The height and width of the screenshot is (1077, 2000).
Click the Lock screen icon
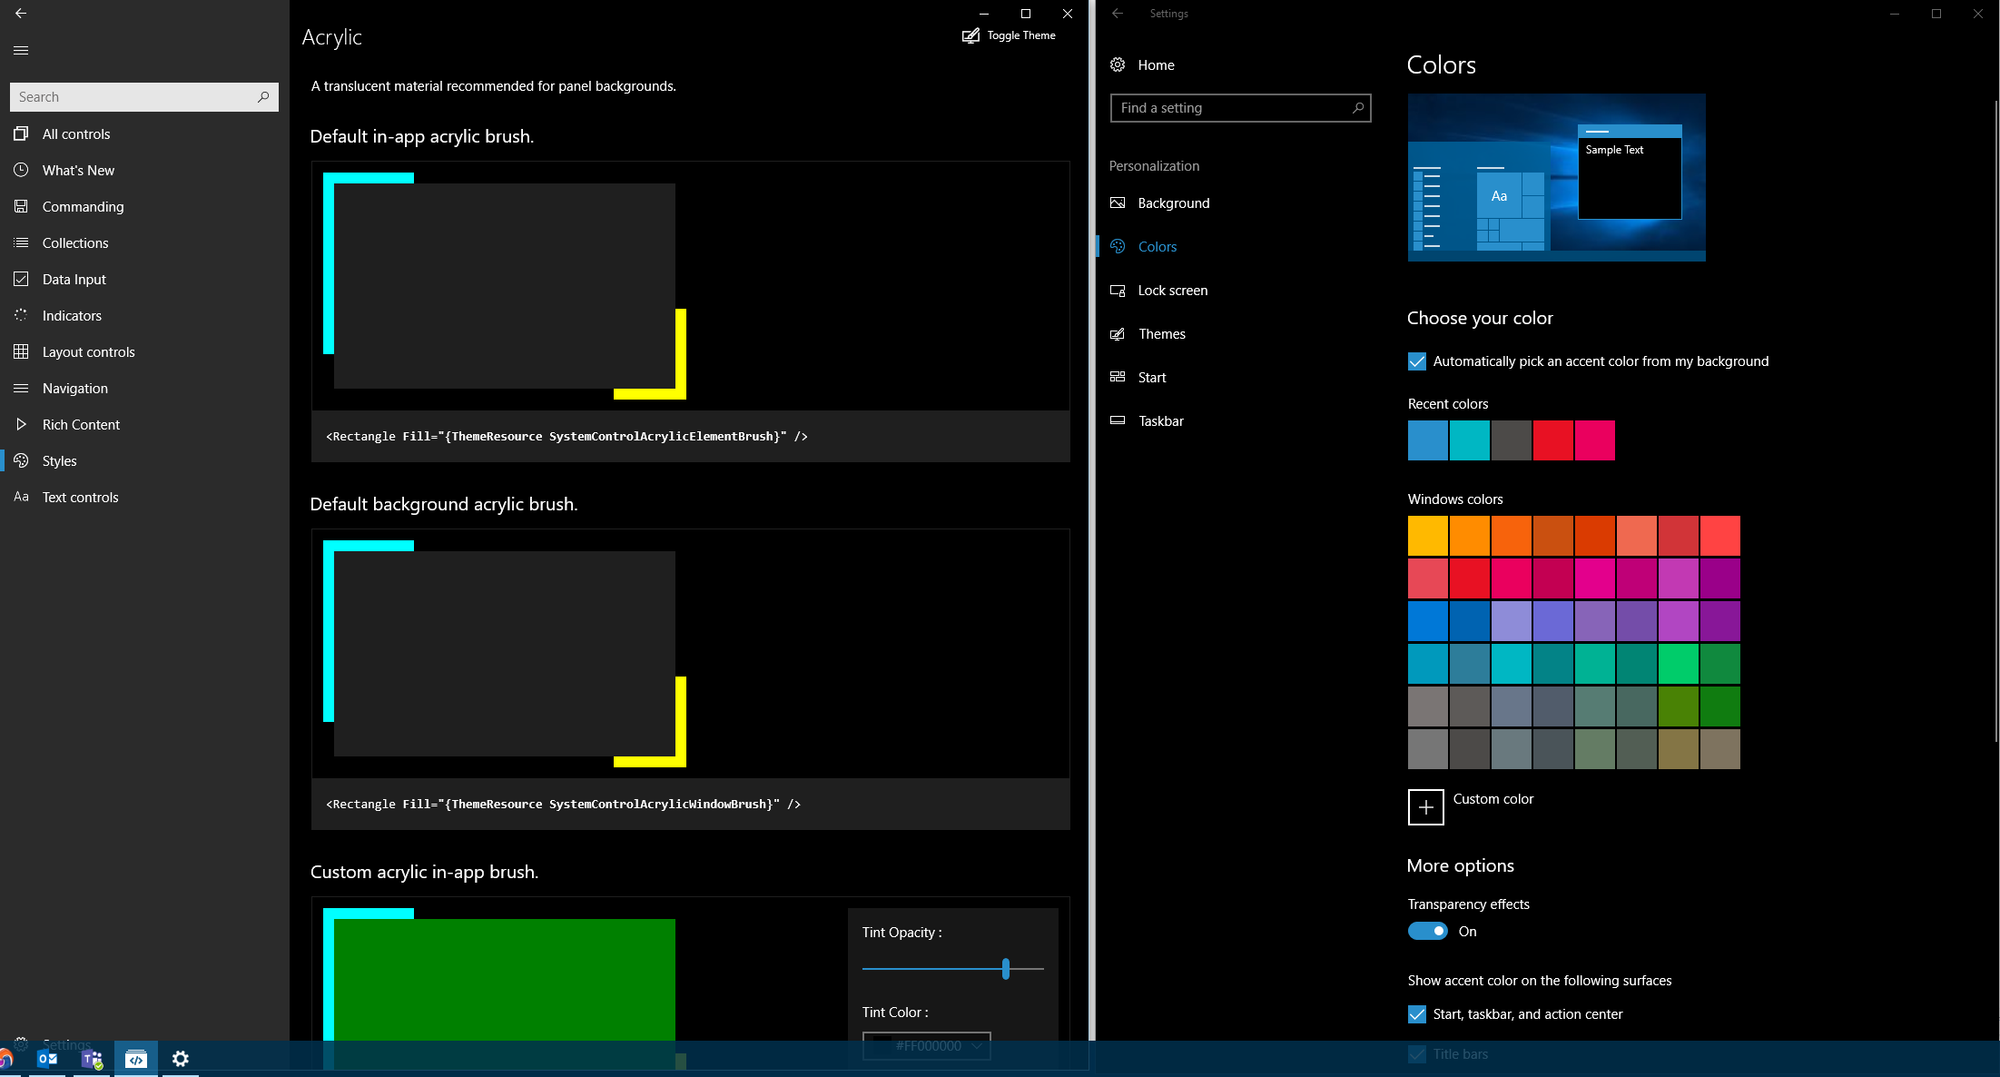click(x=1118, y=291)
